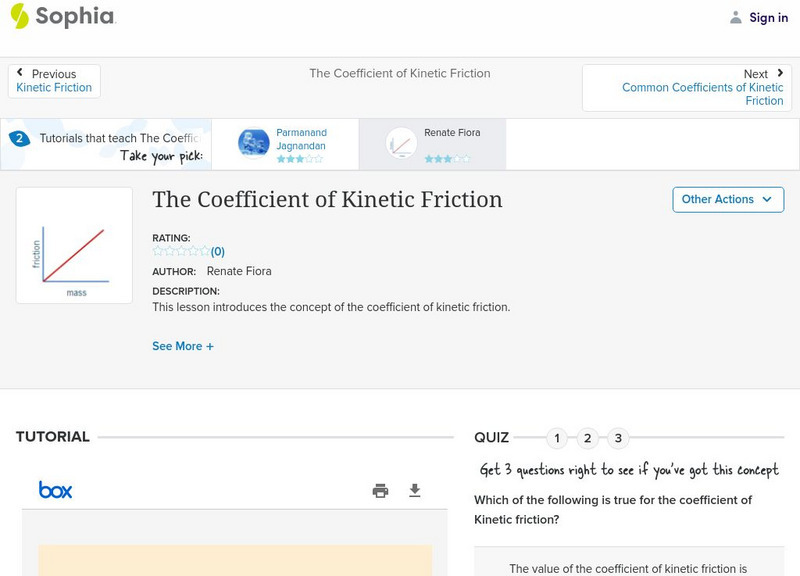Click the user profile icon beside Sign in
Screen dimensions: 800x576
[736, 17]
